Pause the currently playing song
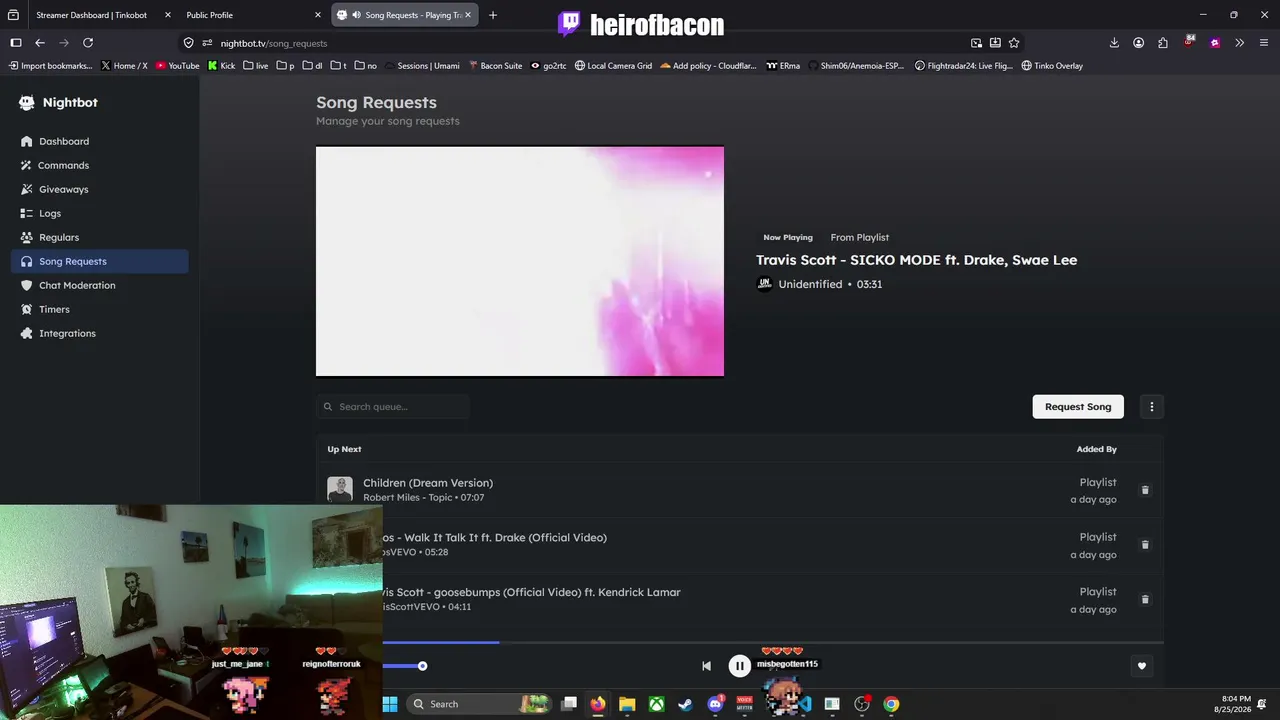1280x720 pixels. (740, 666)
